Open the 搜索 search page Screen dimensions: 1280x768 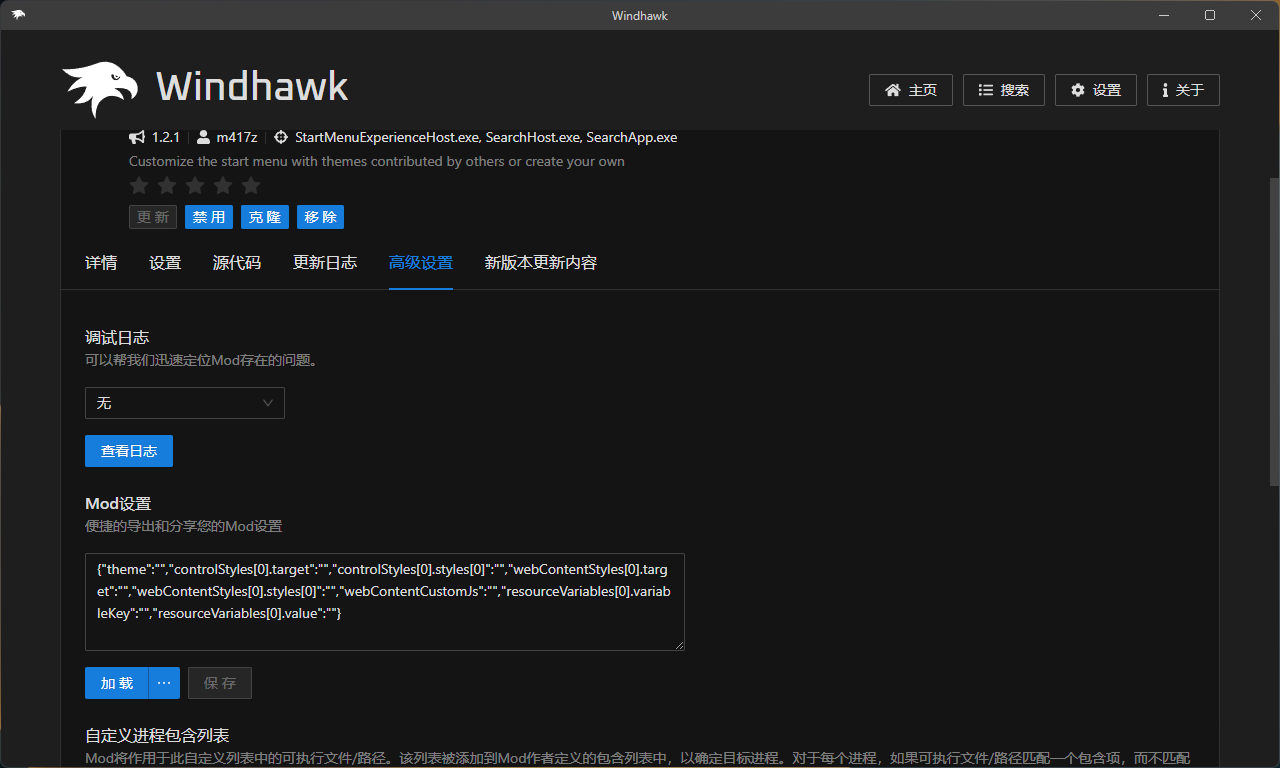(1004, 90)
